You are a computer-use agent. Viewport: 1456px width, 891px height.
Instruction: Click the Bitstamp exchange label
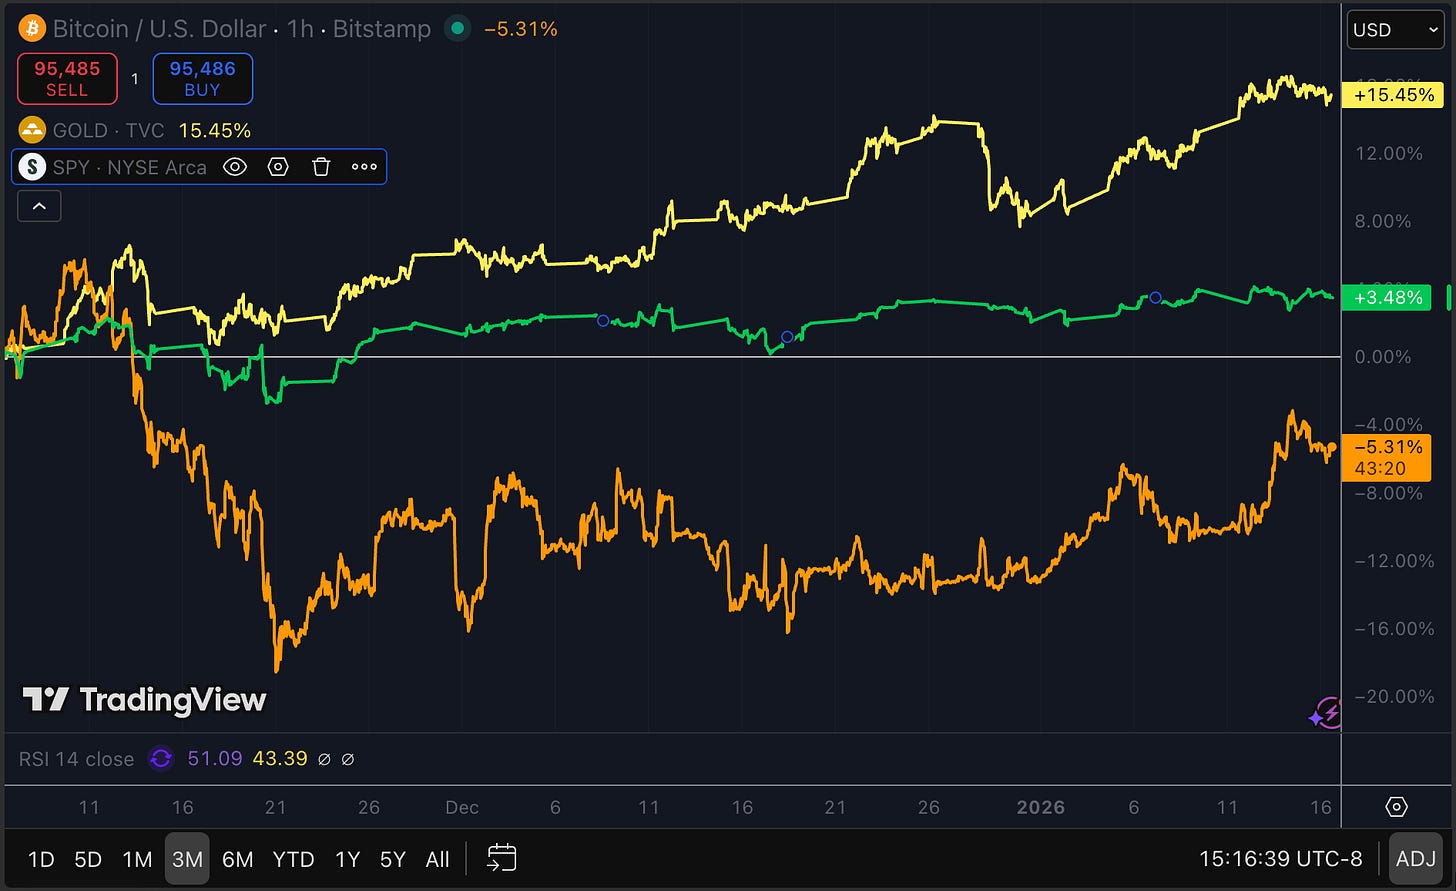(381, 29)
